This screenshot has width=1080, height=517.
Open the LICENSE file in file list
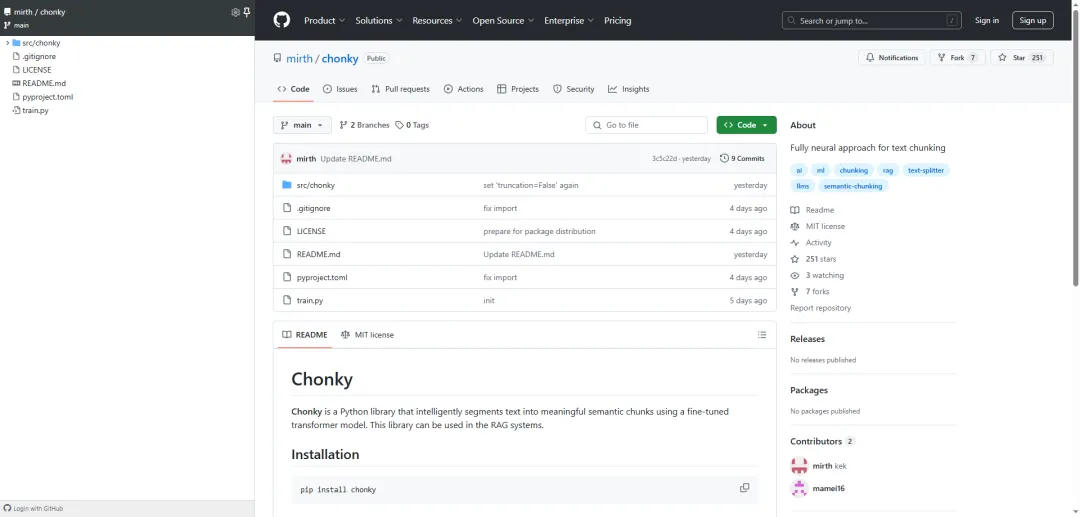tap(311, 231)
